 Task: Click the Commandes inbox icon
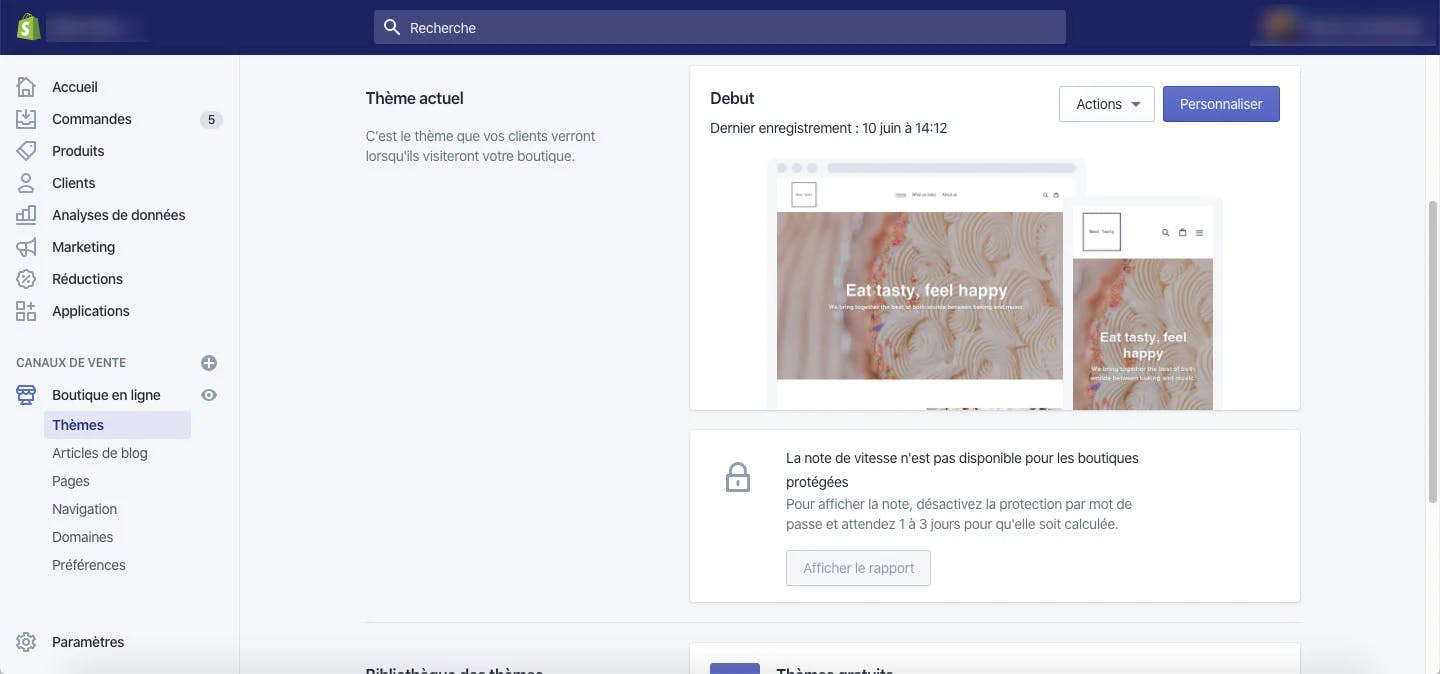pyautogui.click(x=26, y=119)
